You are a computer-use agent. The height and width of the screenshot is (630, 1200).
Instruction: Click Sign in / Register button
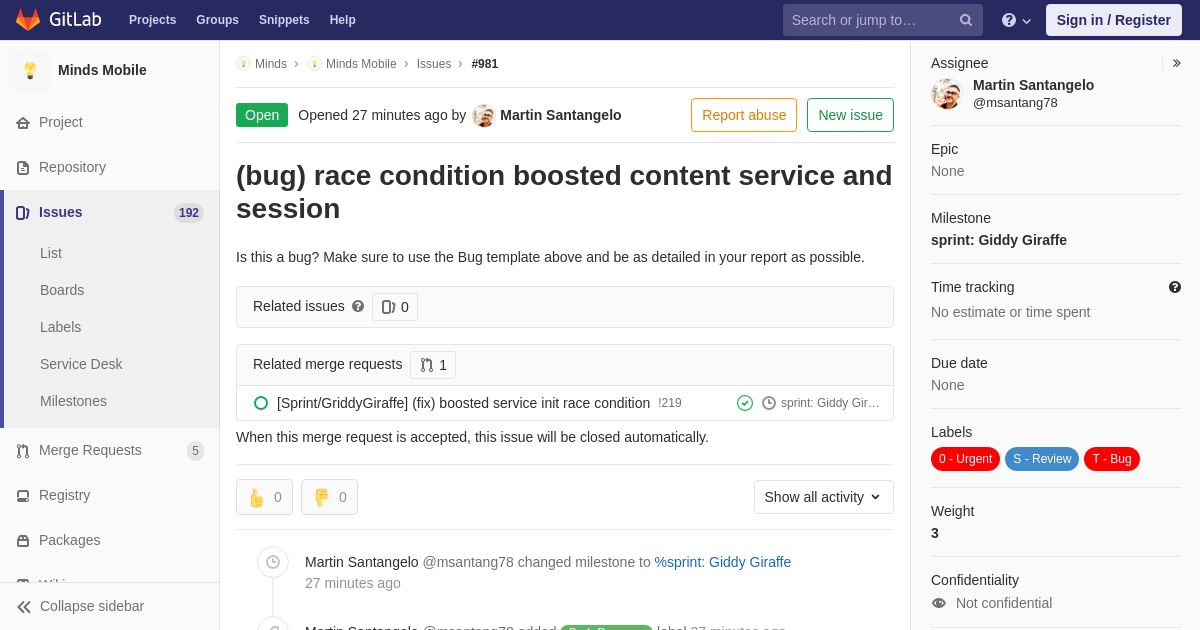(1114, 20)
